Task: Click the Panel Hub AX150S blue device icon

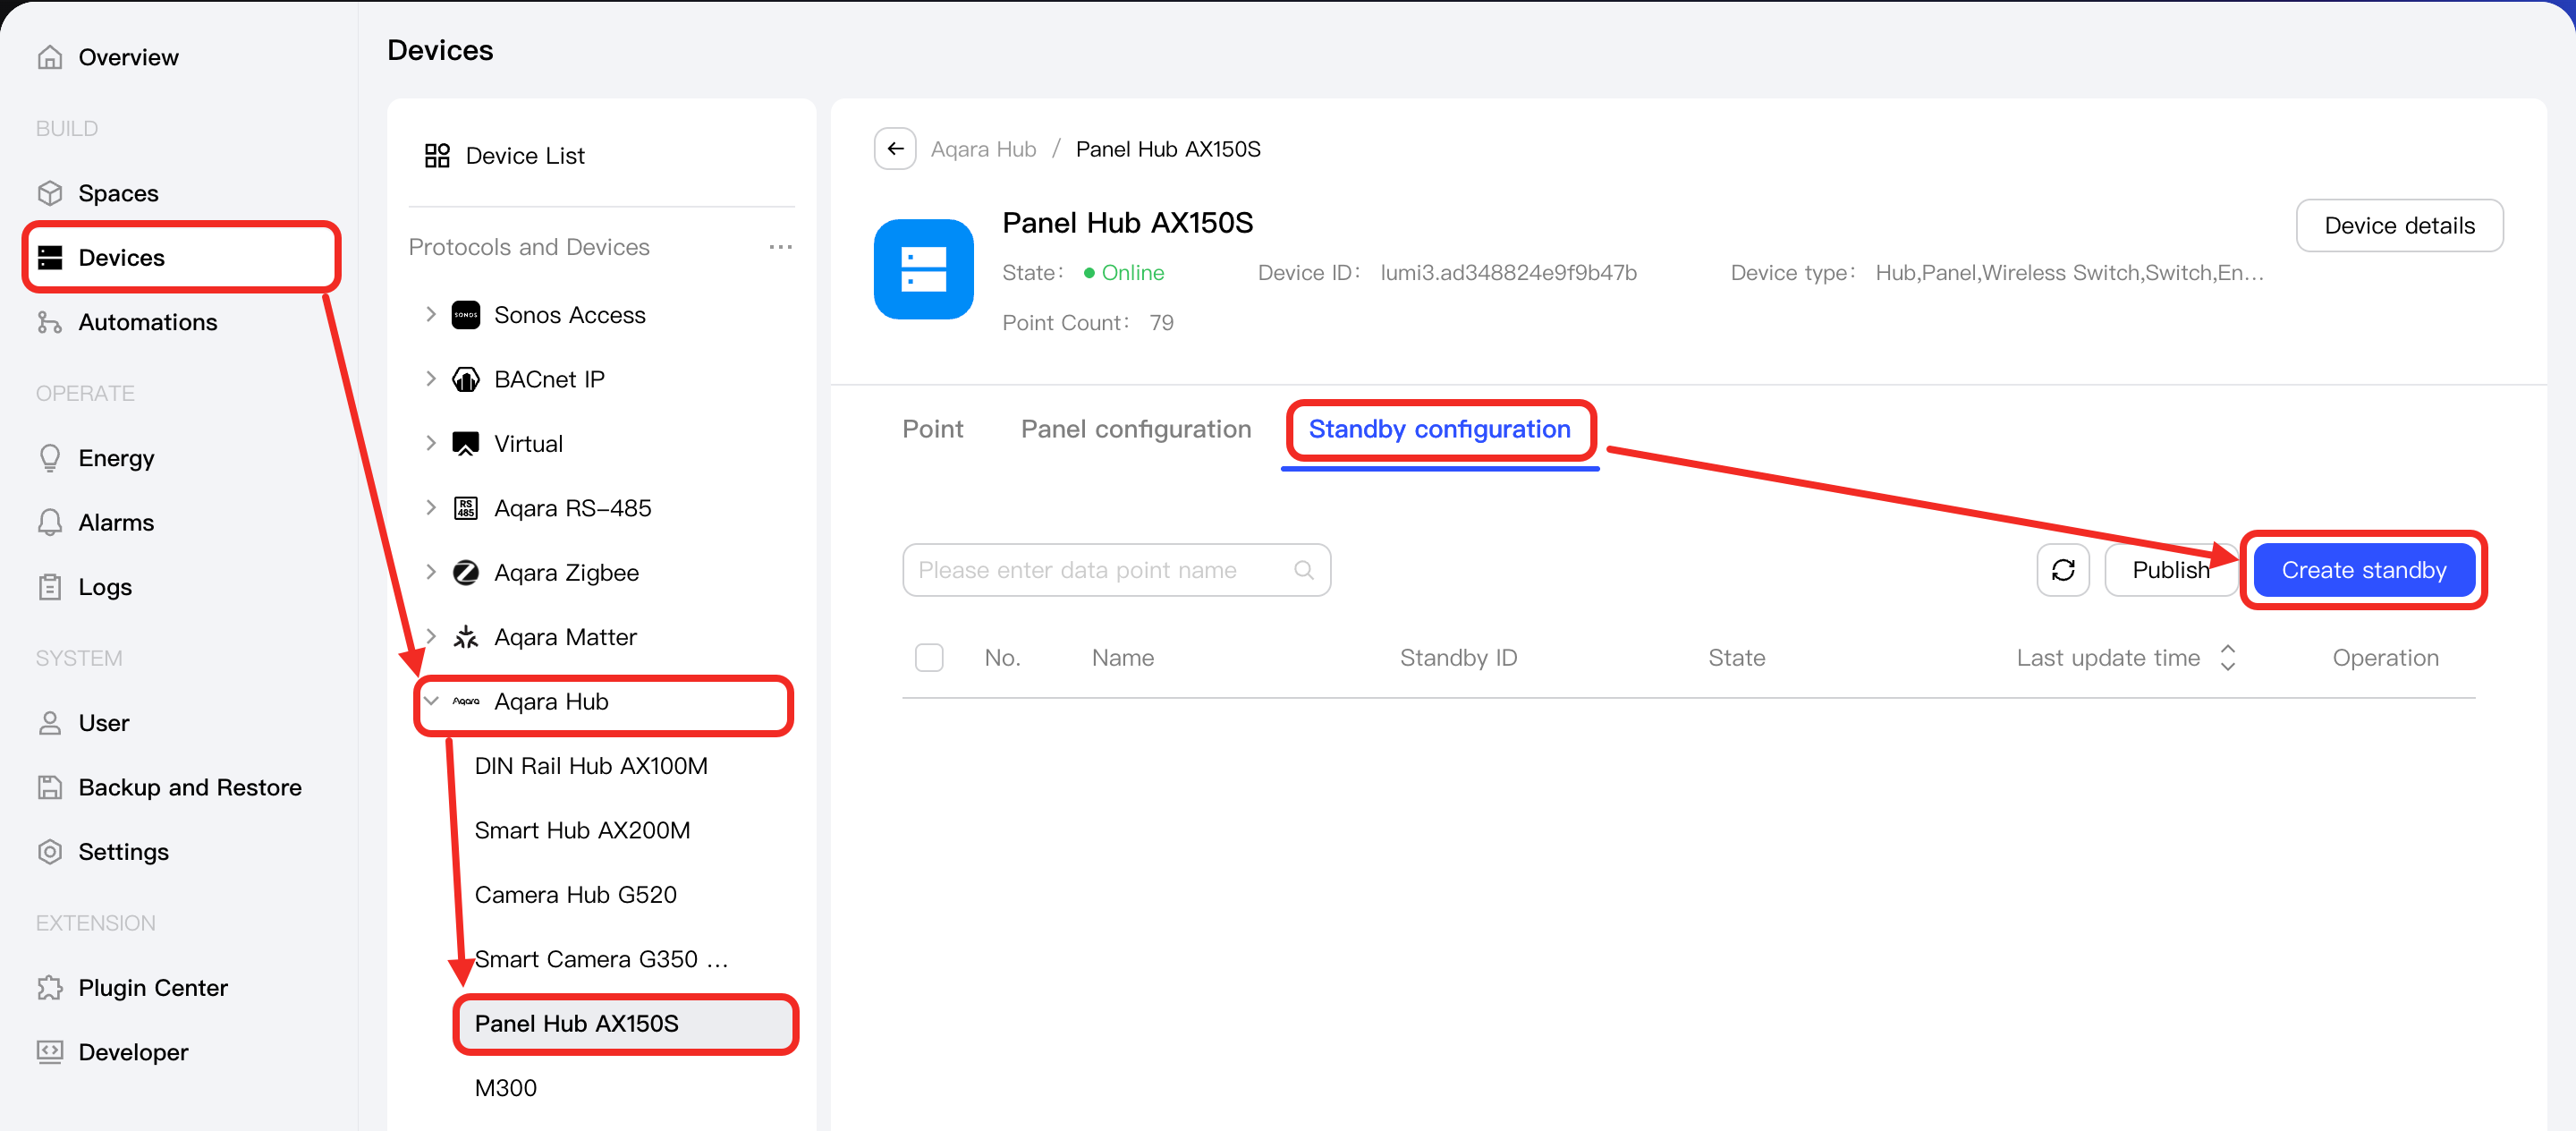Action: click(923, 269)
